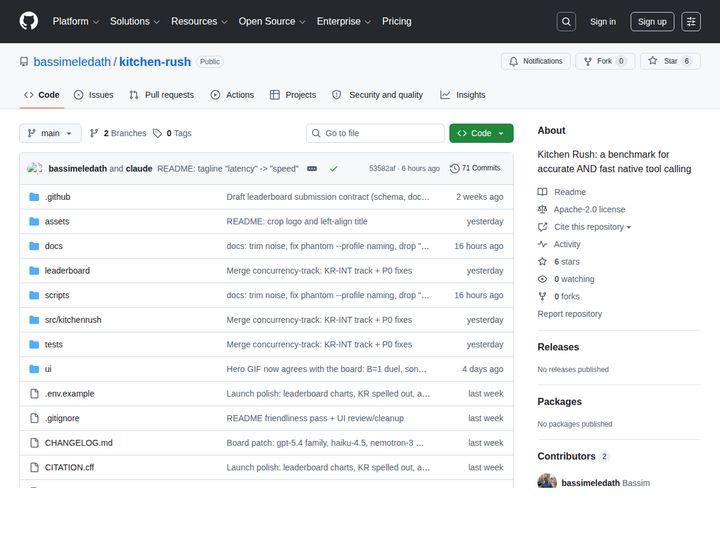
Task: Open the Releases heading link
Action: 558,347
